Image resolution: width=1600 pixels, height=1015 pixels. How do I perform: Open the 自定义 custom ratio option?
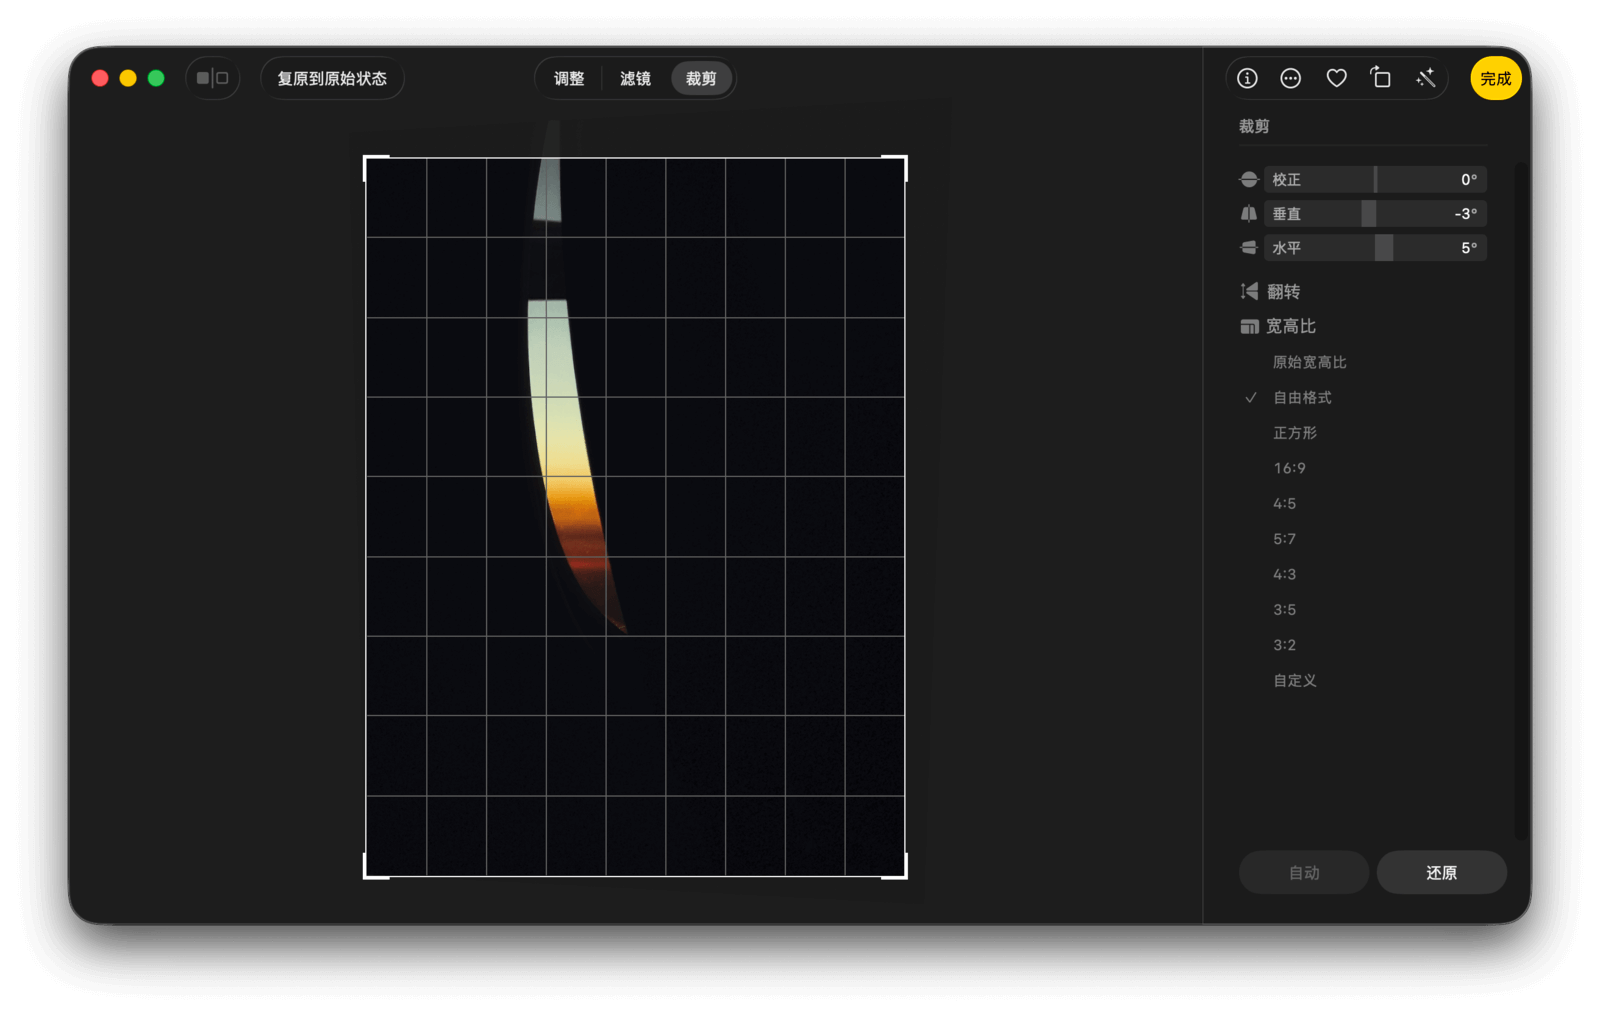pyautogui.click(x=1294, y=680)
